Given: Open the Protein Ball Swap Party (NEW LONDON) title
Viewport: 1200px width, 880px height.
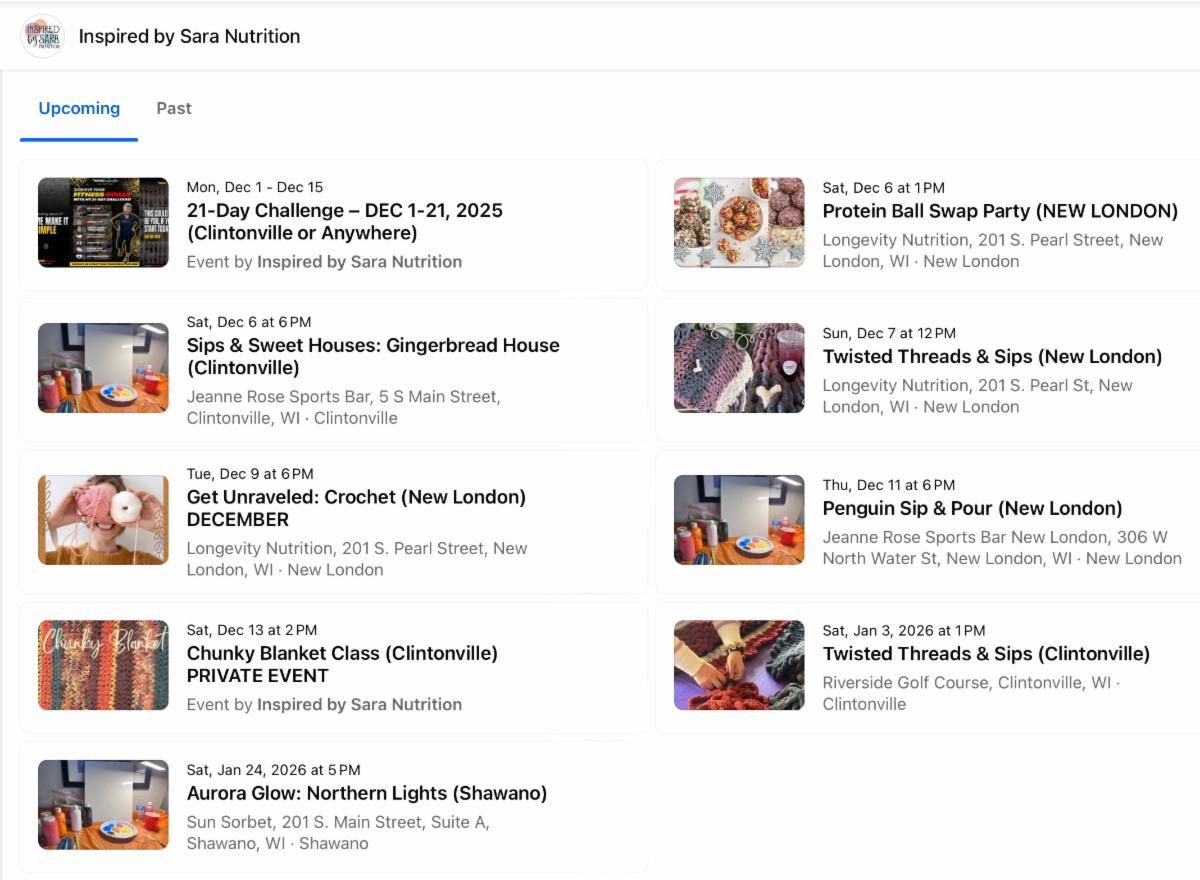Looking at the screenshot, I should (x=1000, y=211).
